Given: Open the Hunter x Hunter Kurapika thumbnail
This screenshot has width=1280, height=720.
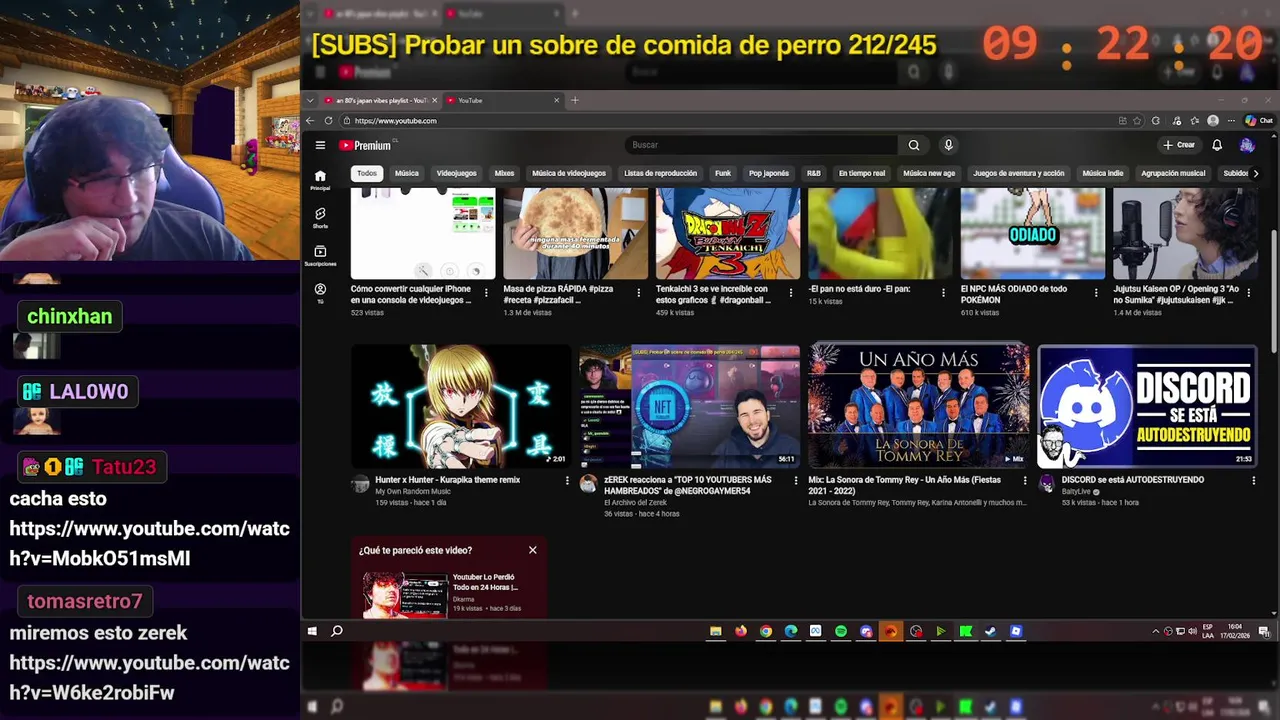Looking at the screenshot, I should pyautogui.click(x=461, y=406).
